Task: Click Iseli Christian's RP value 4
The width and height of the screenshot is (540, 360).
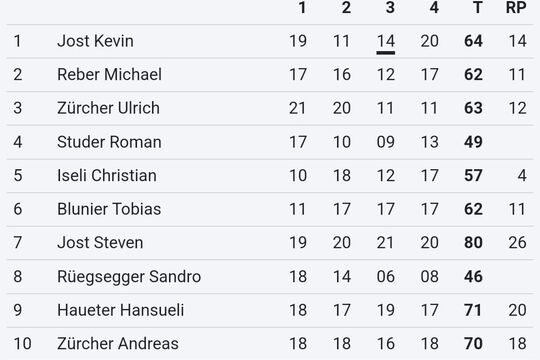Action: pyautogui.click(x=522, y=175)
